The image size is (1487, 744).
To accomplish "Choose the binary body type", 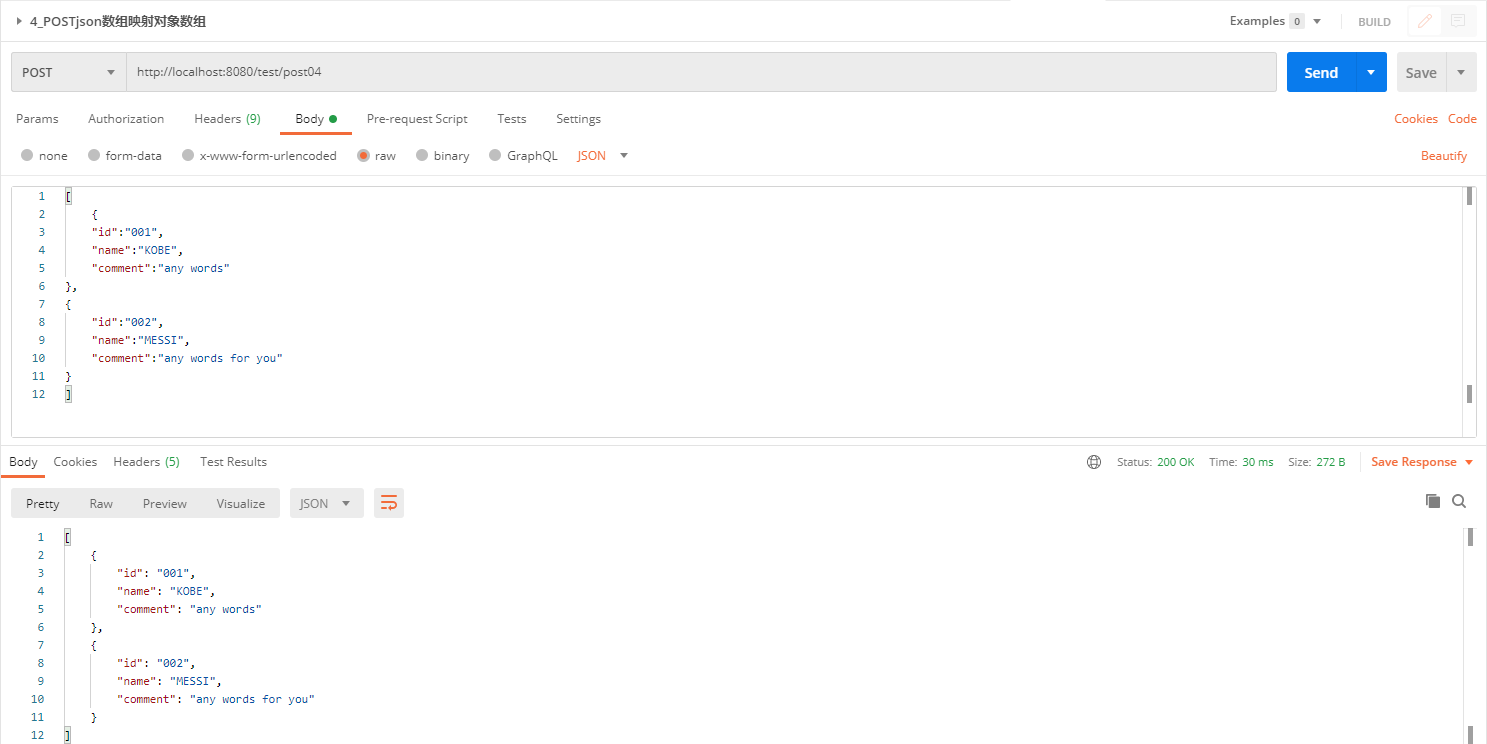I will coord(443,155).
